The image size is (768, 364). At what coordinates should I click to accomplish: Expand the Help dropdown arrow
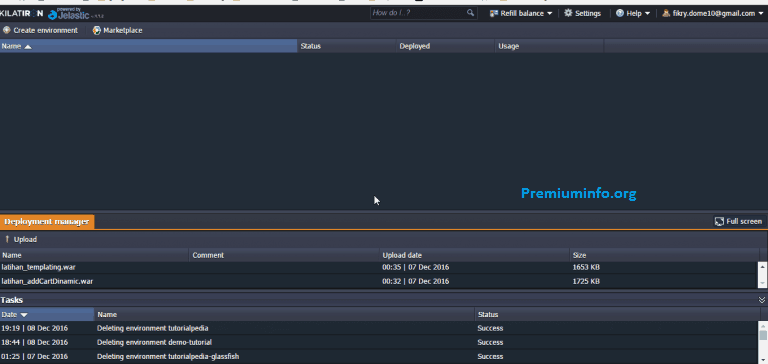647,14
